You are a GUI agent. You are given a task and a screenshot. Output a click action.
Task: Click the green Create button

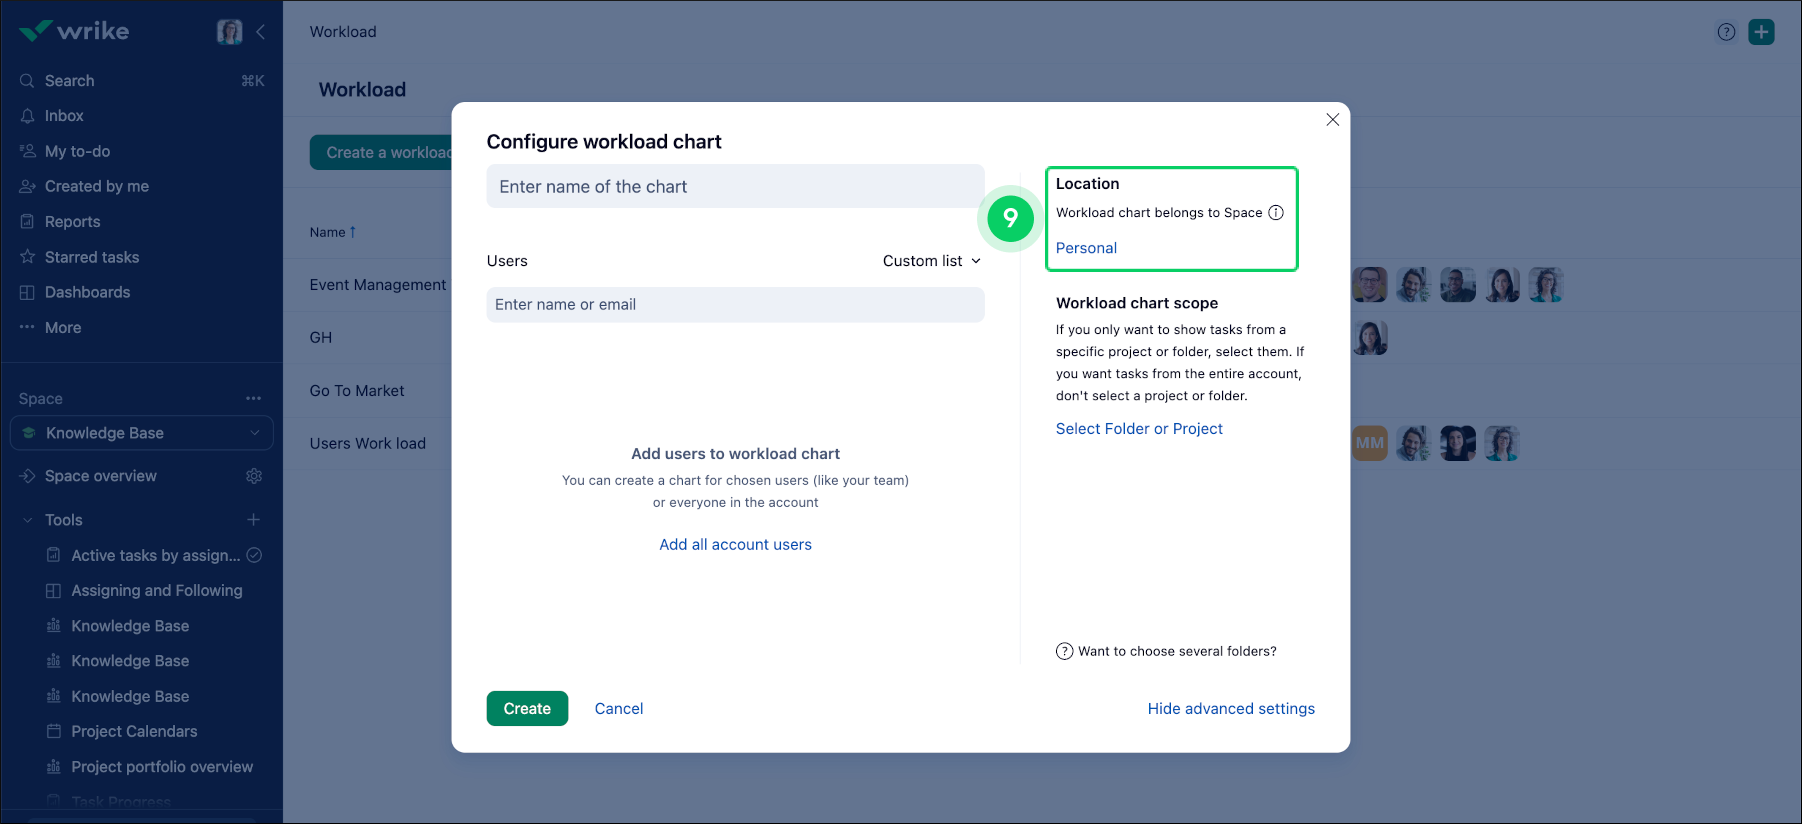(527, 708)
